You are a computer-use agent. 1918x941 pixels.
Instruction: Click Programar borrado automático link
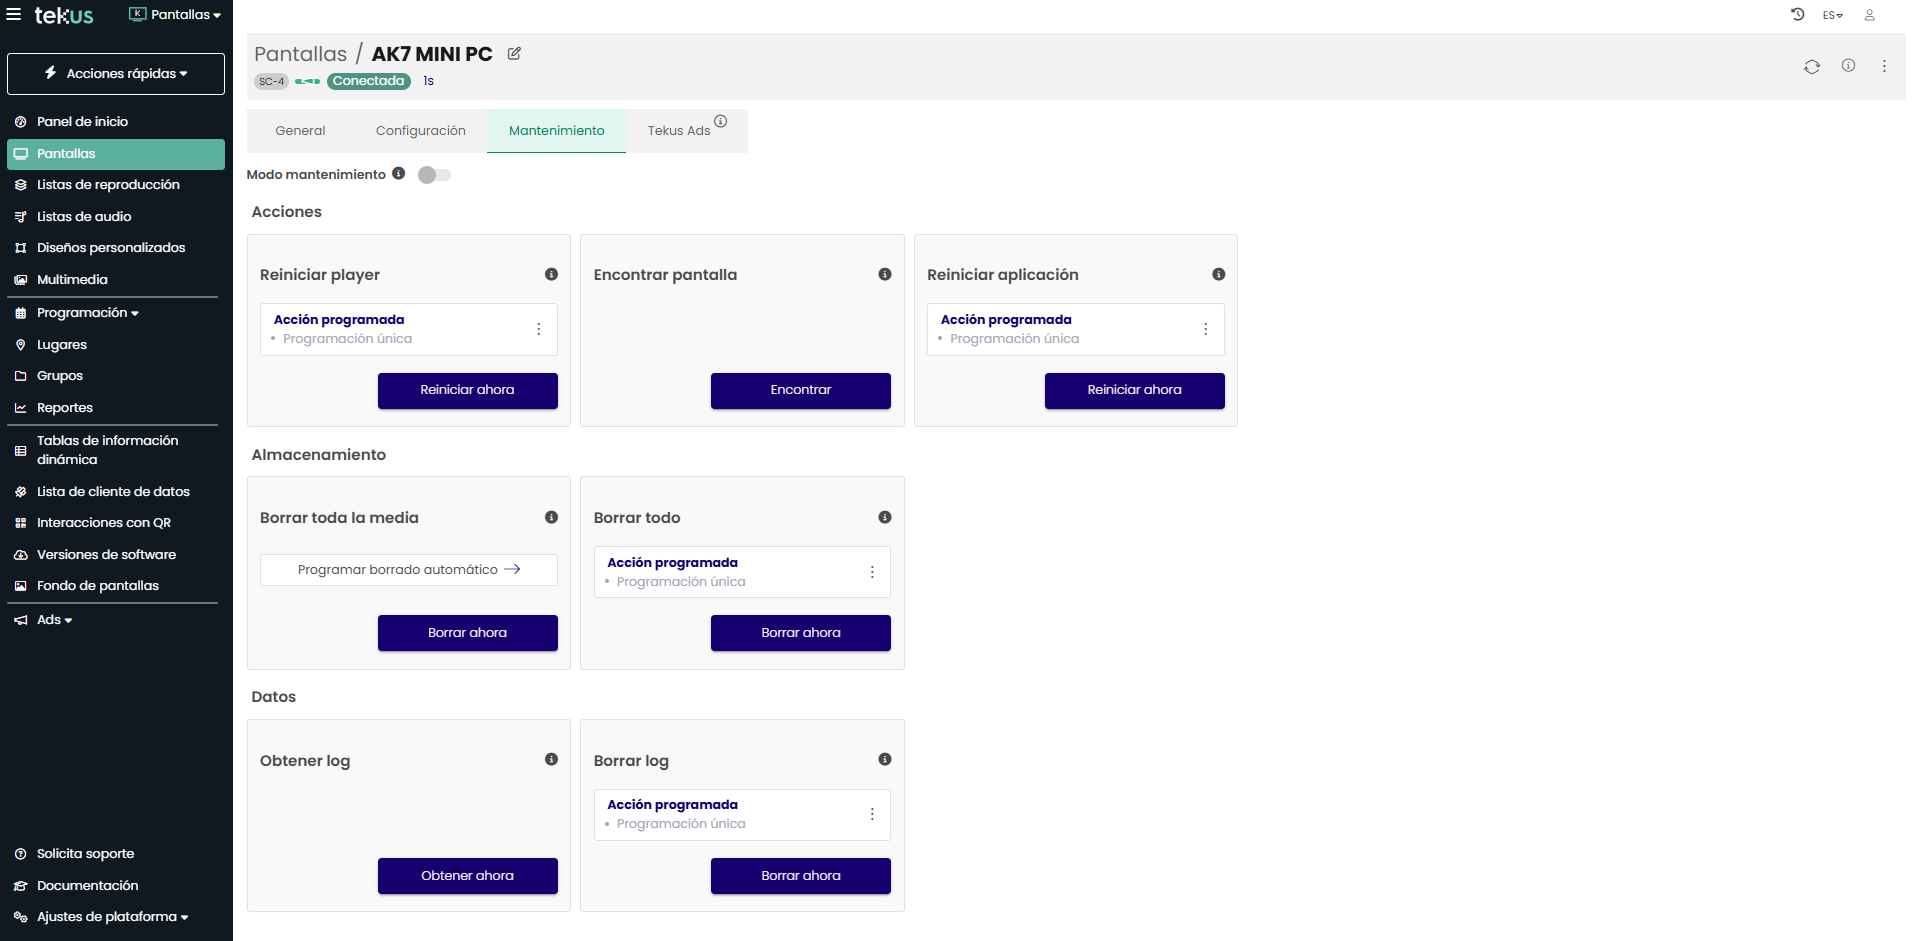click(x=409, y=570)
